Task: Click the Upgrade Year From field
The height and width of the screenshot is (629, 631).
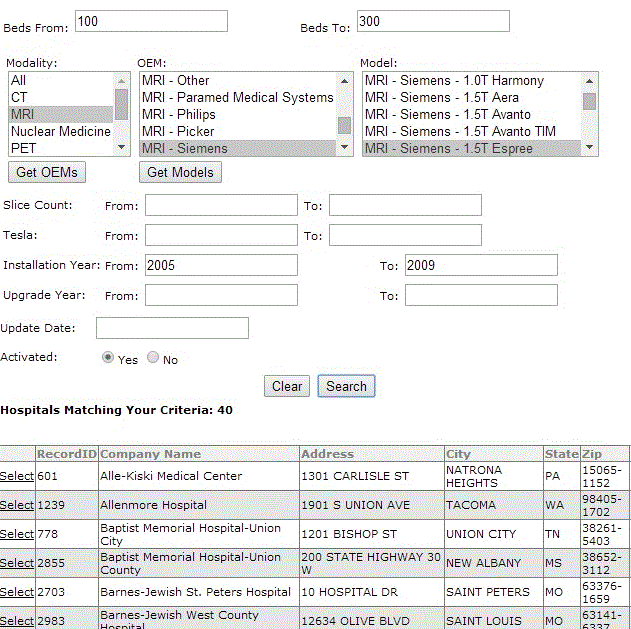Action: [x=221, y=295]
